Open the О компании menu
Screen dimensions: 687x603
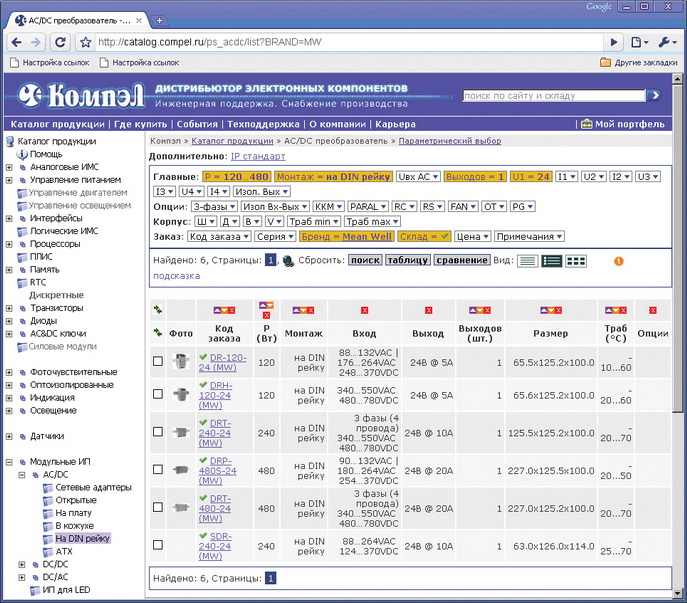[x=337, y=124]
